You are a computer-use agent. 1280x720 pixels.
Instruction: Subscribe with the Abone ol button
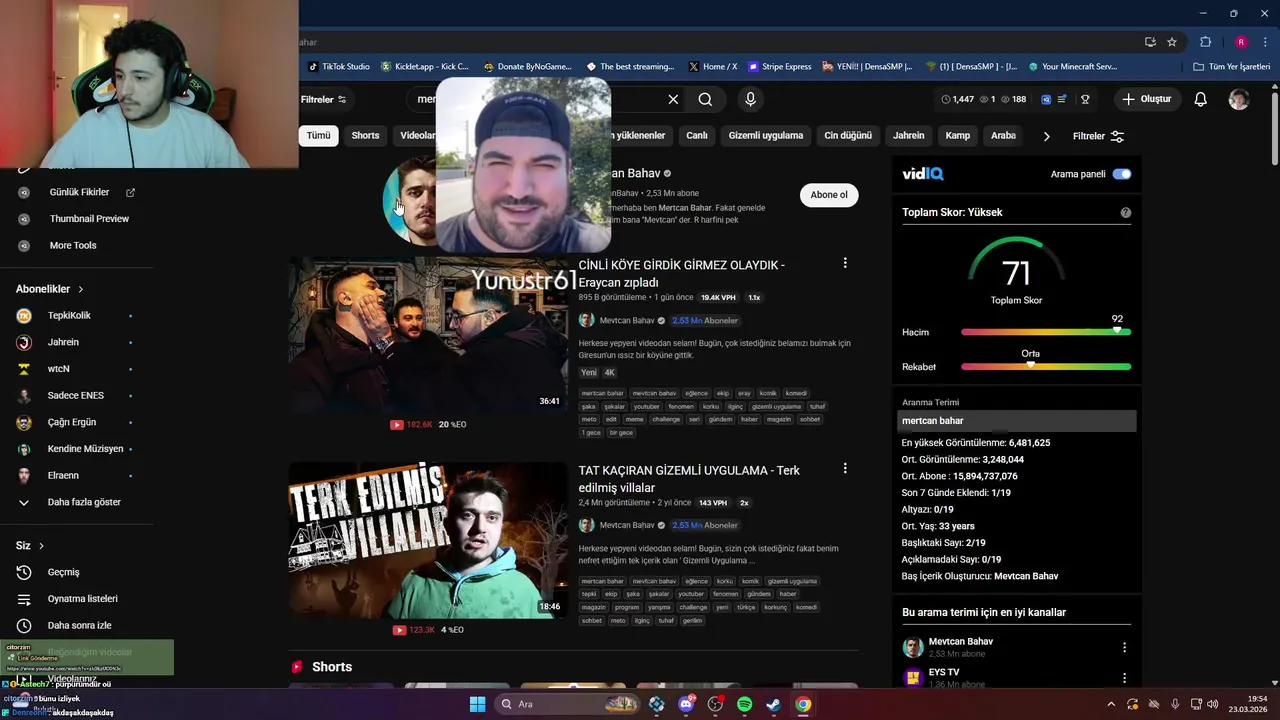tap(829, 195)
